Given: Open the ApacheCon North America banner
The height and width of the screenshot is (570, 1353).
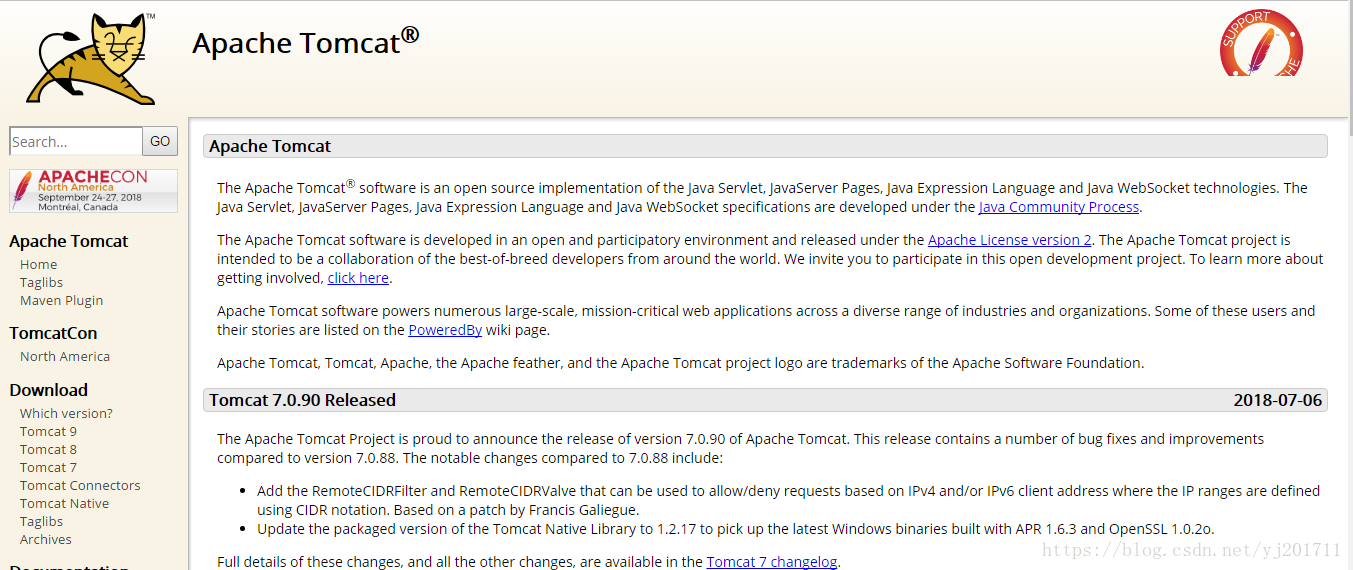Looking at the screenshot, I should click(x=93, y=190).
